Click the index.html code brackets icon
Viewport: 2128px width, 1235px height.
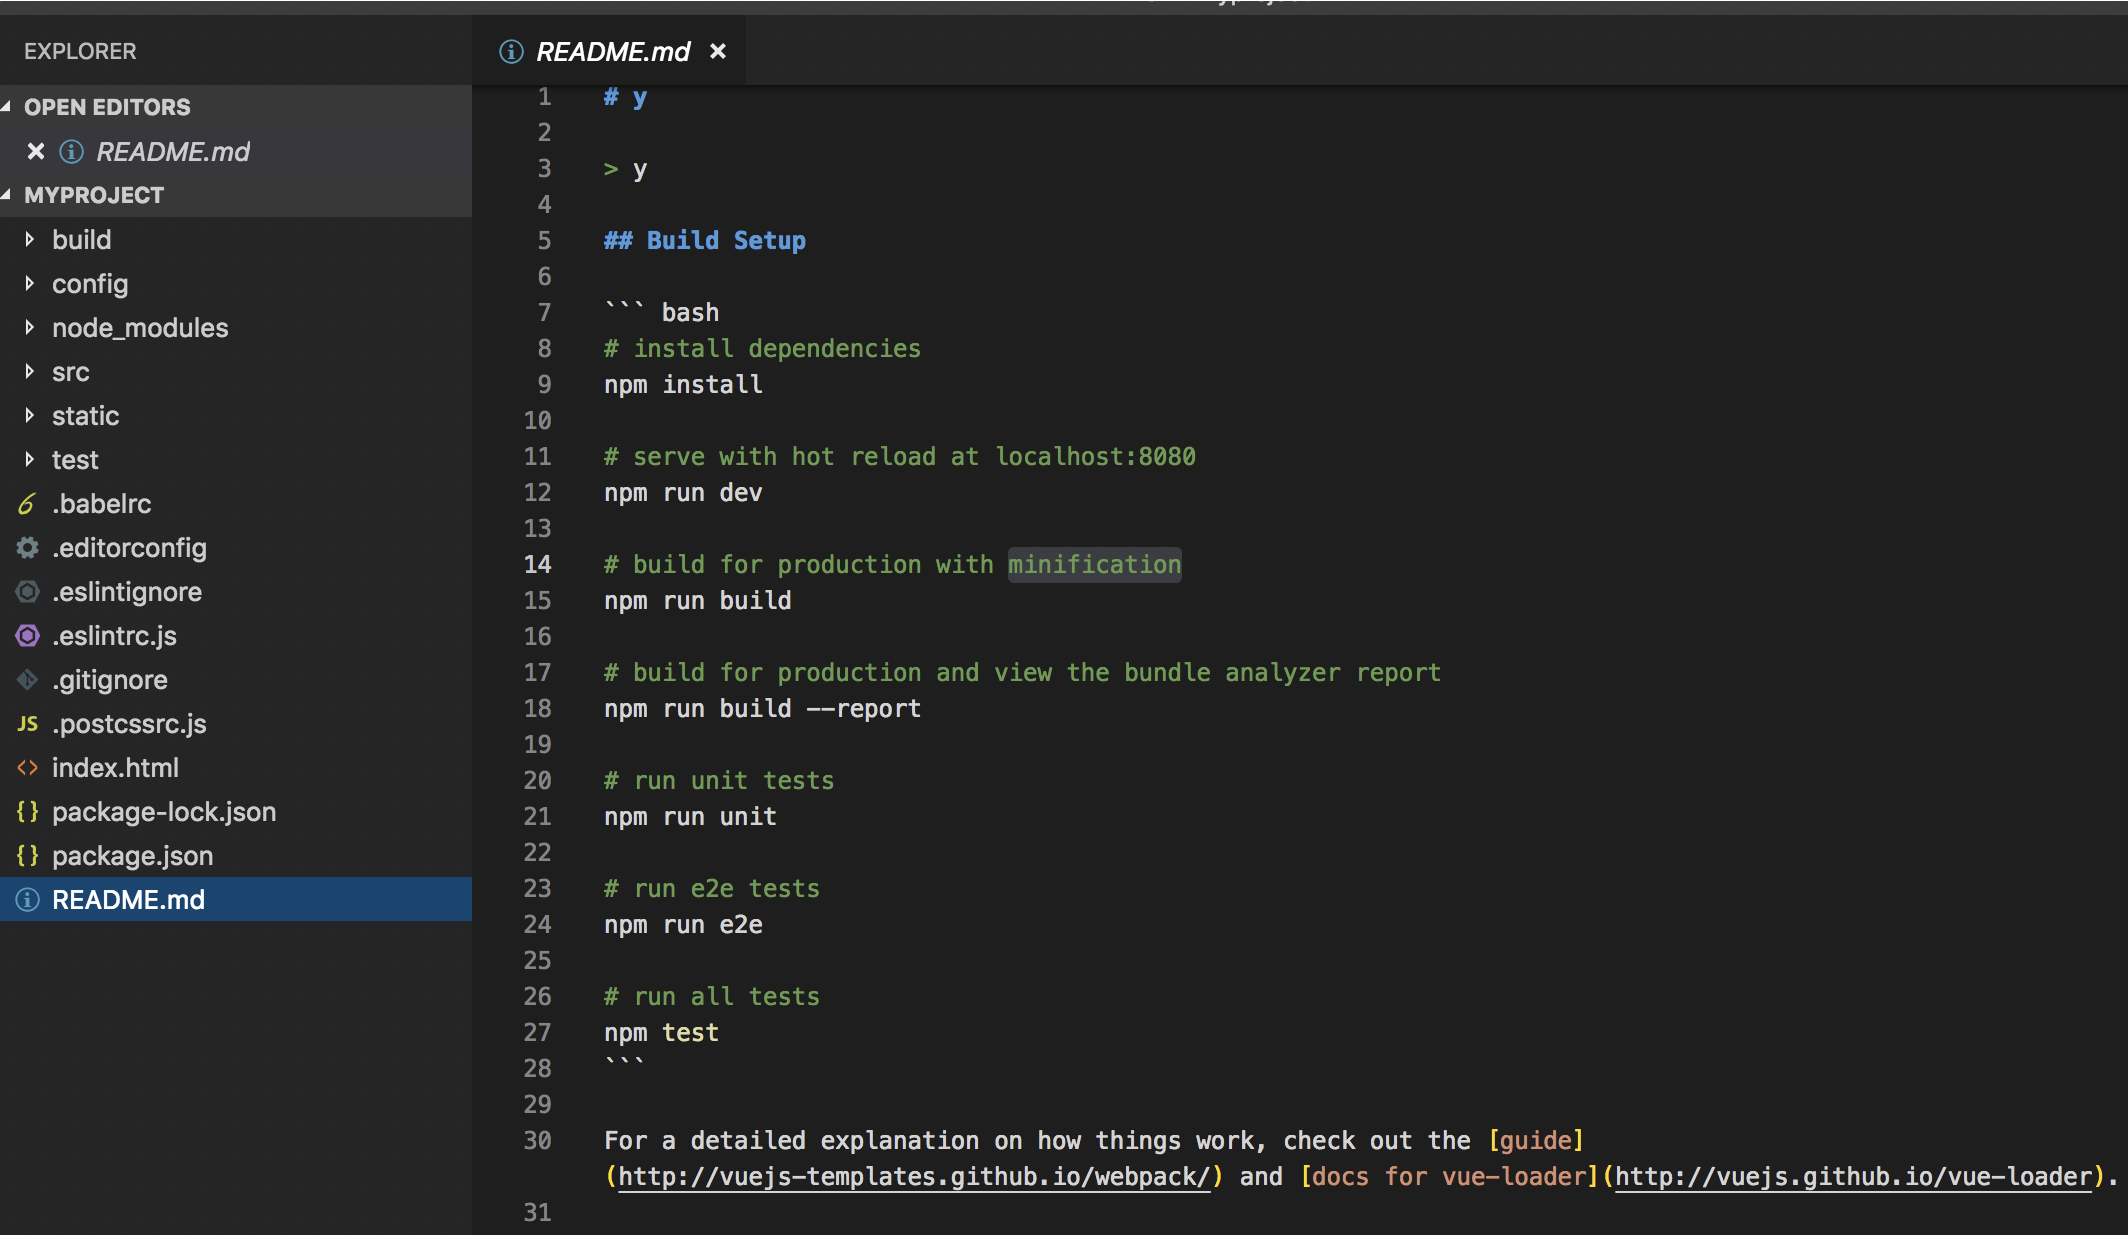27,768
